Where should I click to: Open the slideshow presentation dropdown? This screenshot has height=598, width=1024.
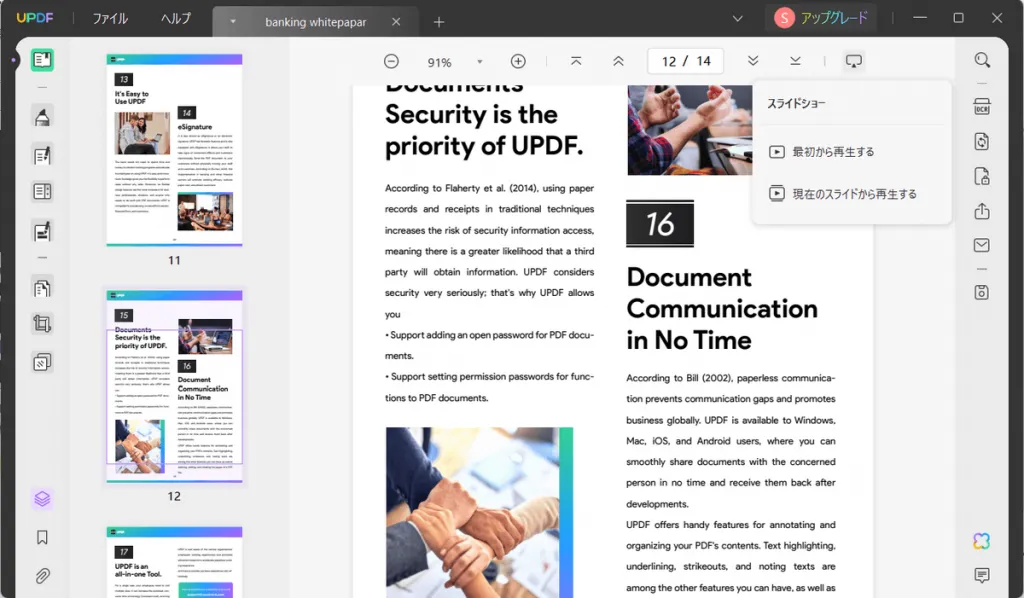pyautogui.click(x=854, y=61)
